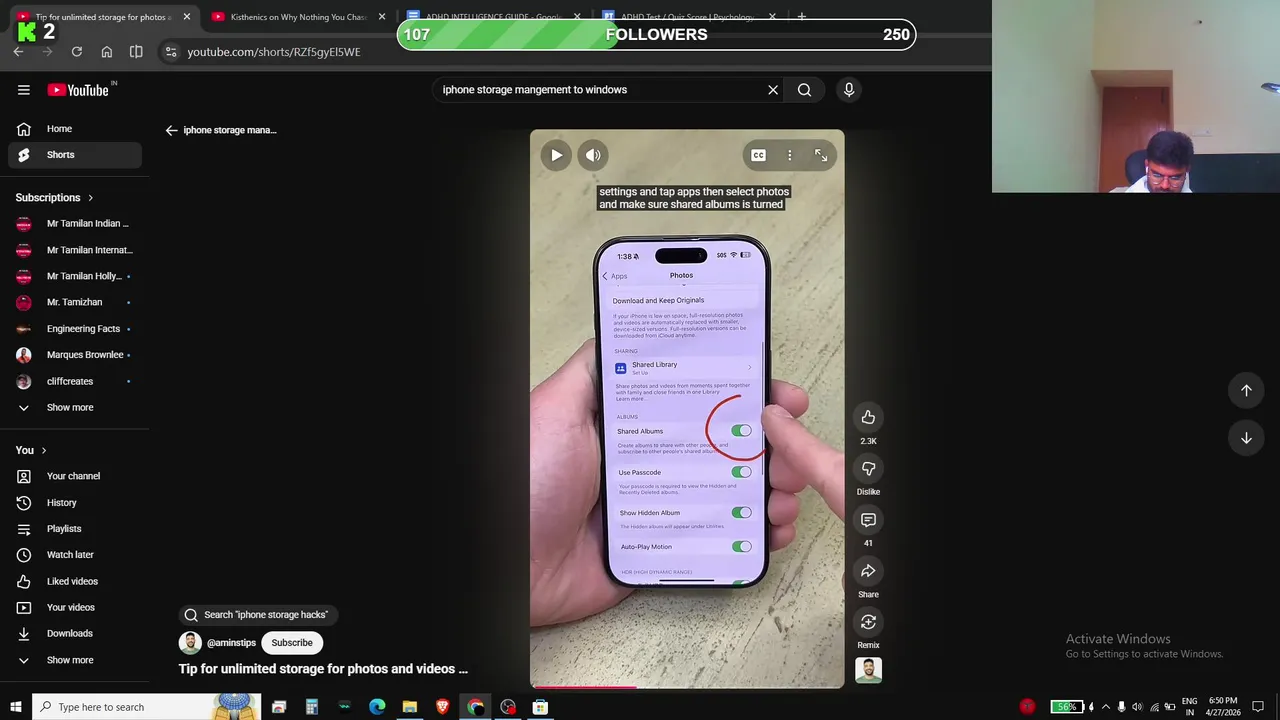Expand the Short to fullscreen
The height and width of the screenshot is (720, 1280).
[x=821, y=155]
